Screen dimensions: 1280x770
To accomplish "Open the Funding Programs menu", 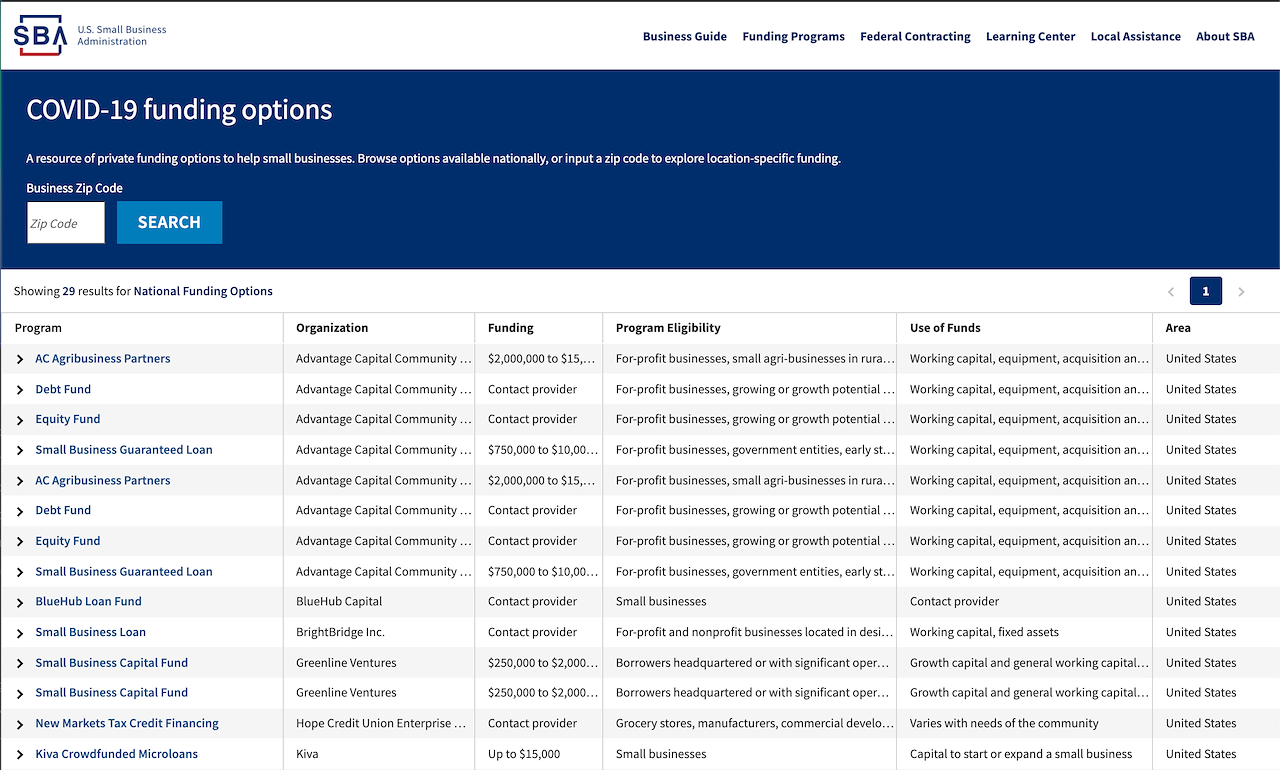I will point(793,36).
